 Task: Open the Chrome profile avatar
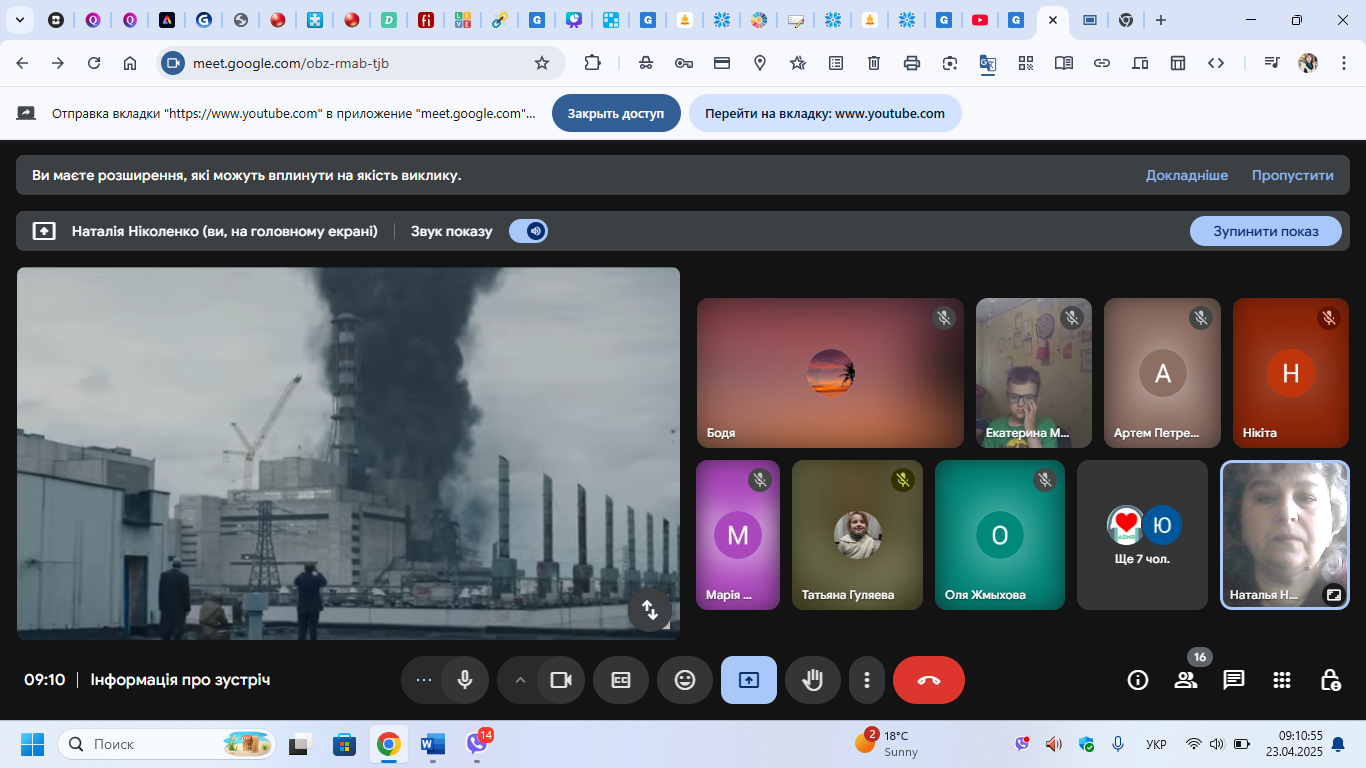tap(1308, 63)
